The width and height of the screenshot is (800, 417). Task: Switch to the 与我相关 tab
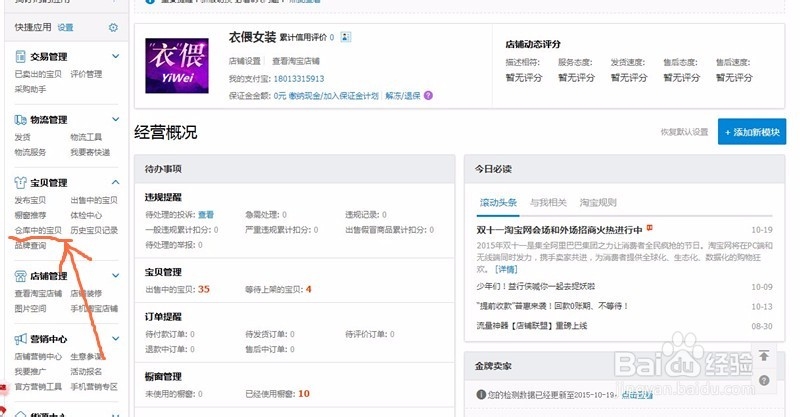click(x=548, y=203)
